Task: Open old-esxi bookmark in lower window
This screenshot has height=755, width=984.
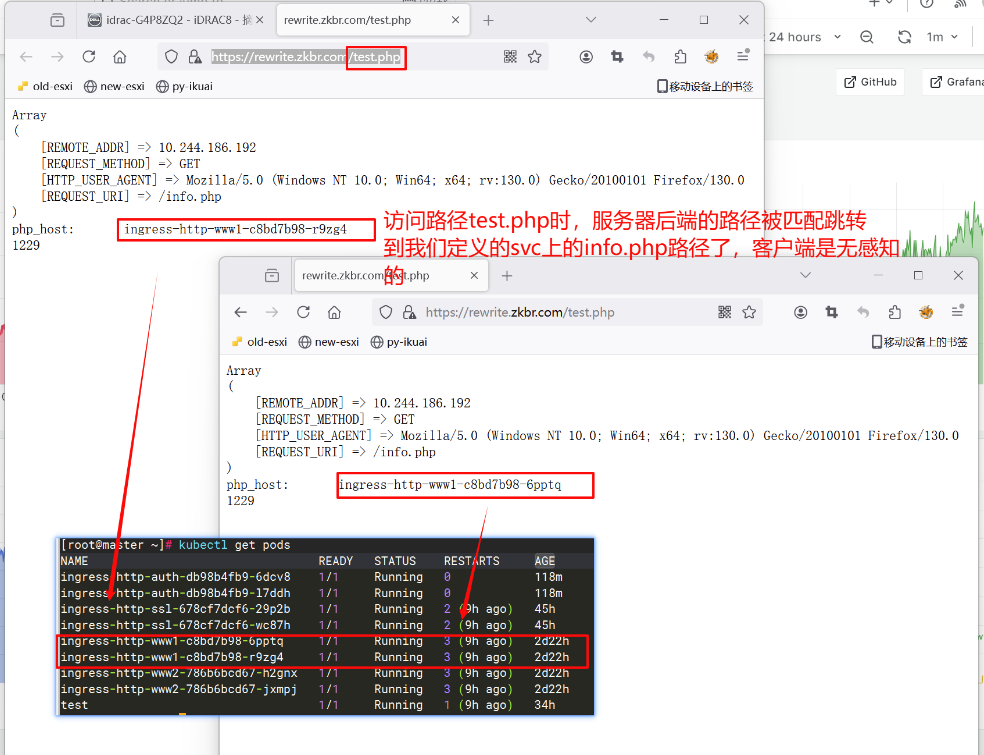Action: click(260, 342)
